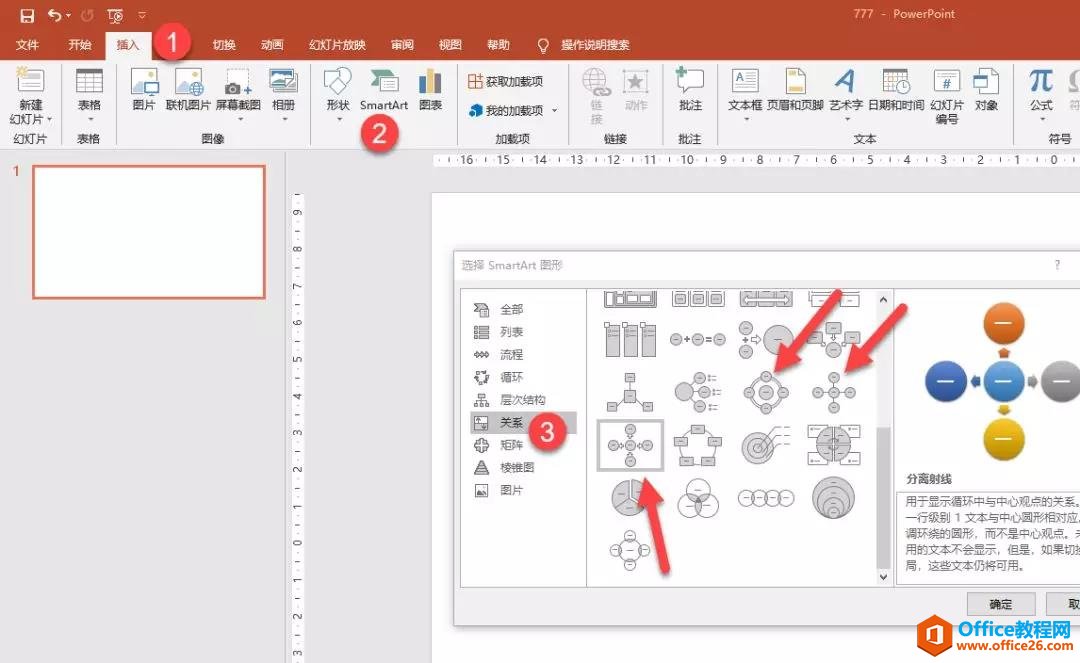The image size is (1080, 663).
Task: Select slide 1 thumbnail in panel
Action: pos(149,232)
